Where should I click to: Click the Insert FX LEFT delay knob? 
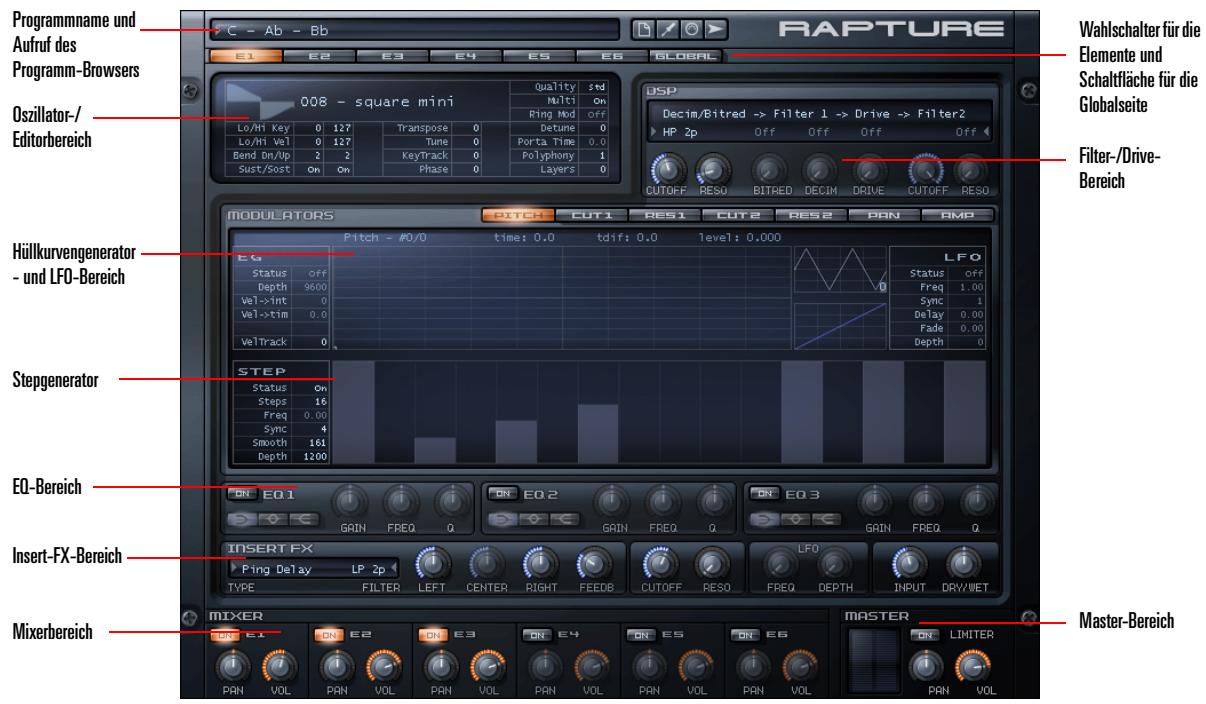(x=432, y=564)
